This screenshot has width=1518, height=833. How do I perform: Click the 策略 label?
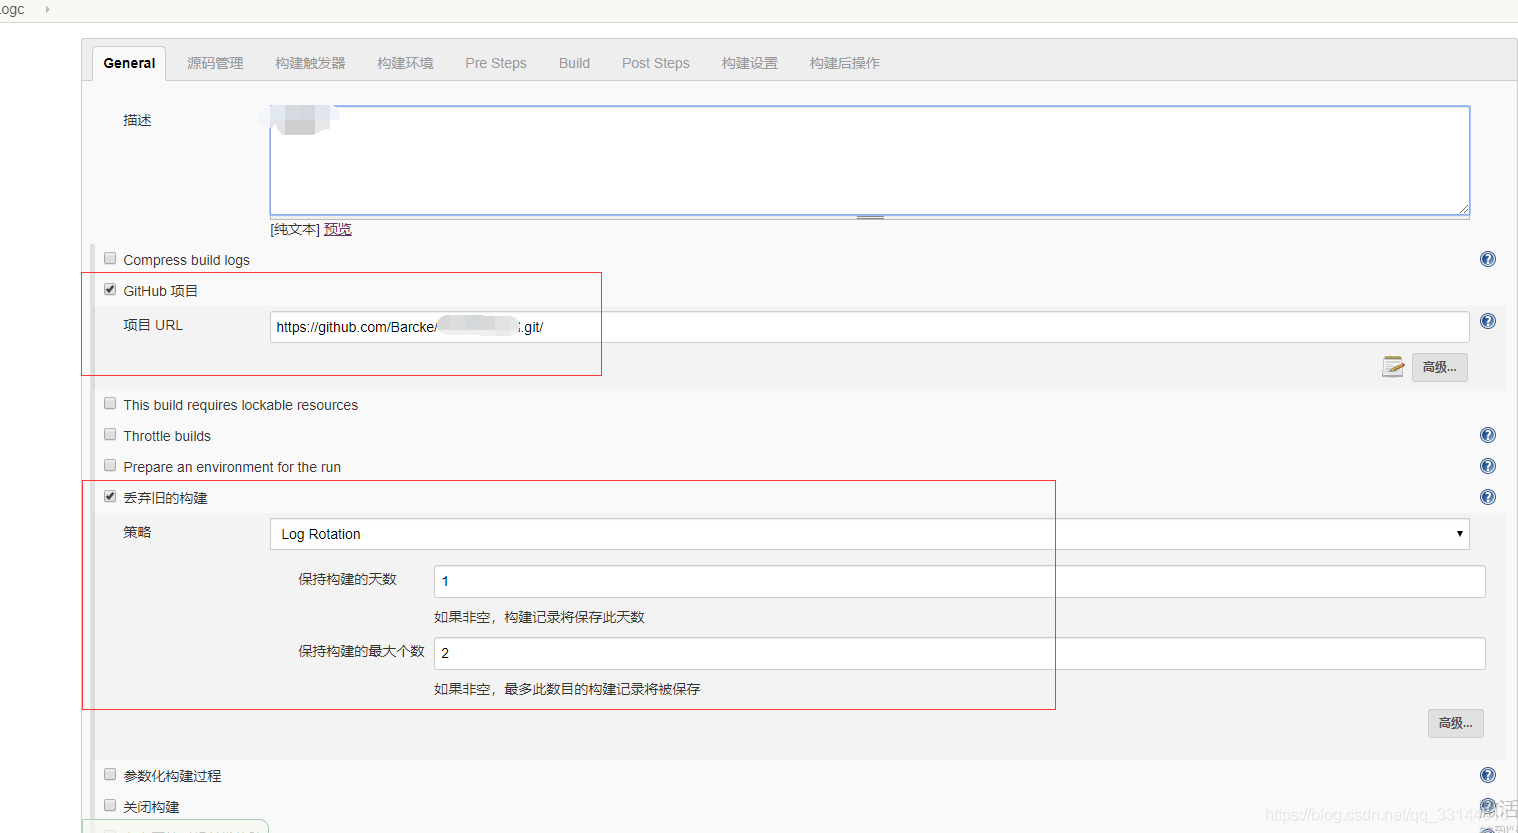[x=137, y=532]
